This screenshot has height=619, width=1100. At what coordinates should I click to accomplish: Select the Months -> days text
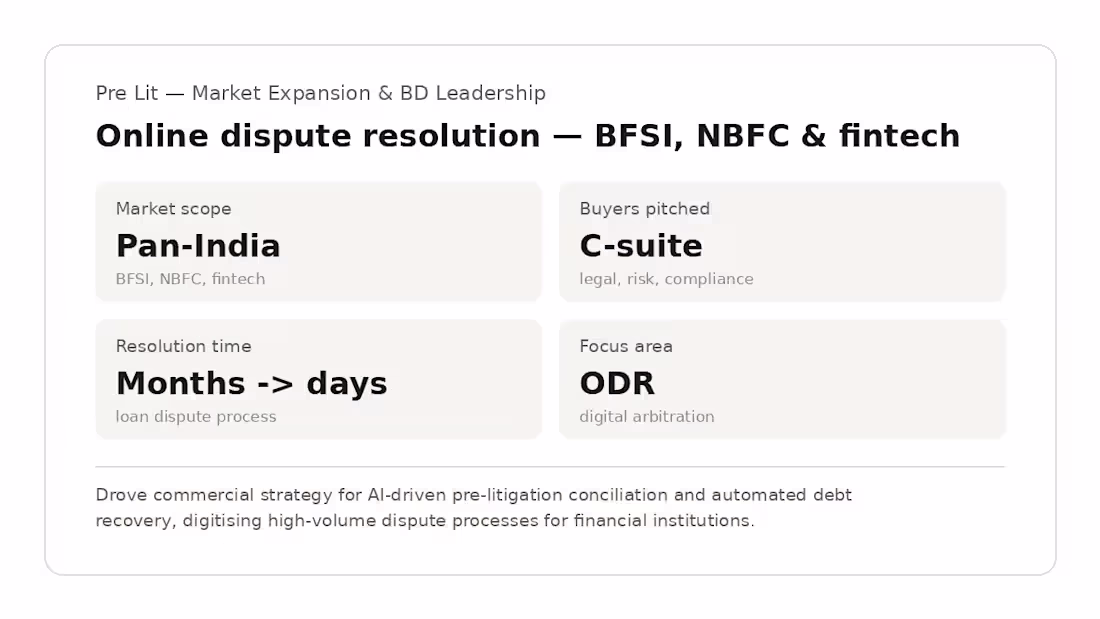[251, 383]
